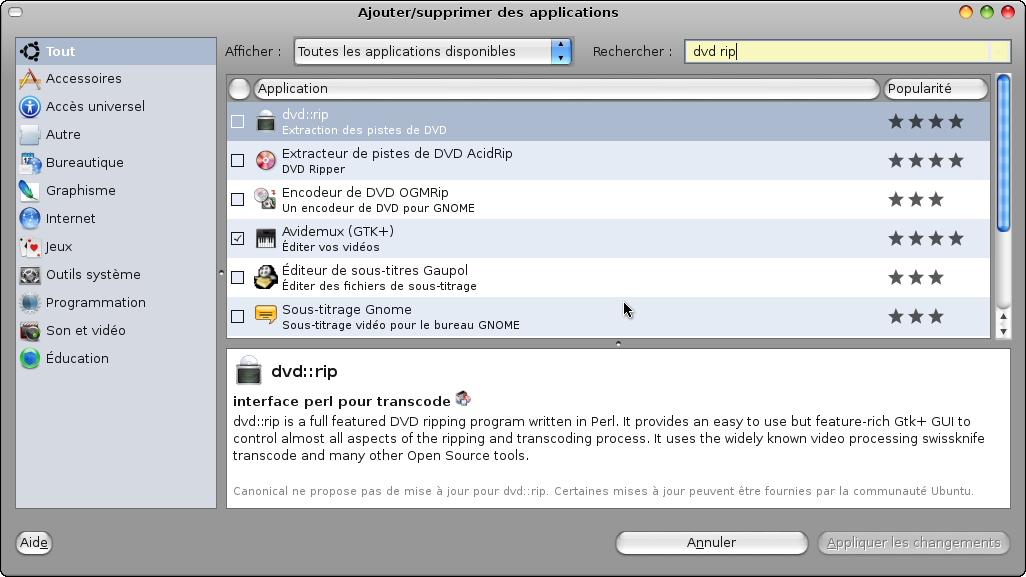
Task: Click the large dvd::rip icon in the description panel
Action: pos(248,370)
